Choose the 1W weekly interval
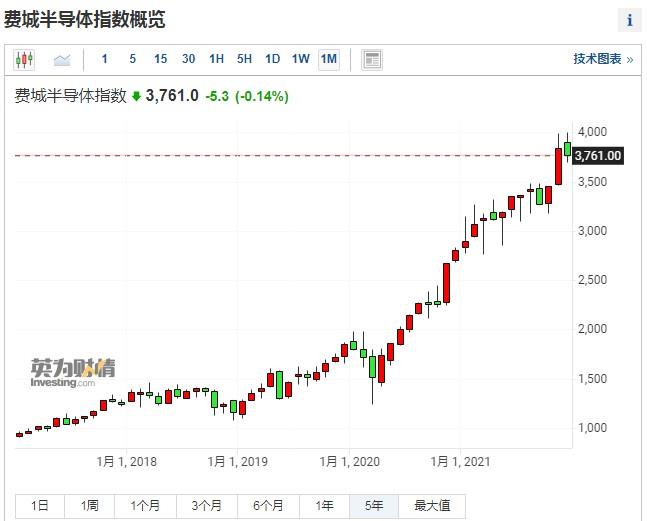647x521 pixels. coord(300,59)
